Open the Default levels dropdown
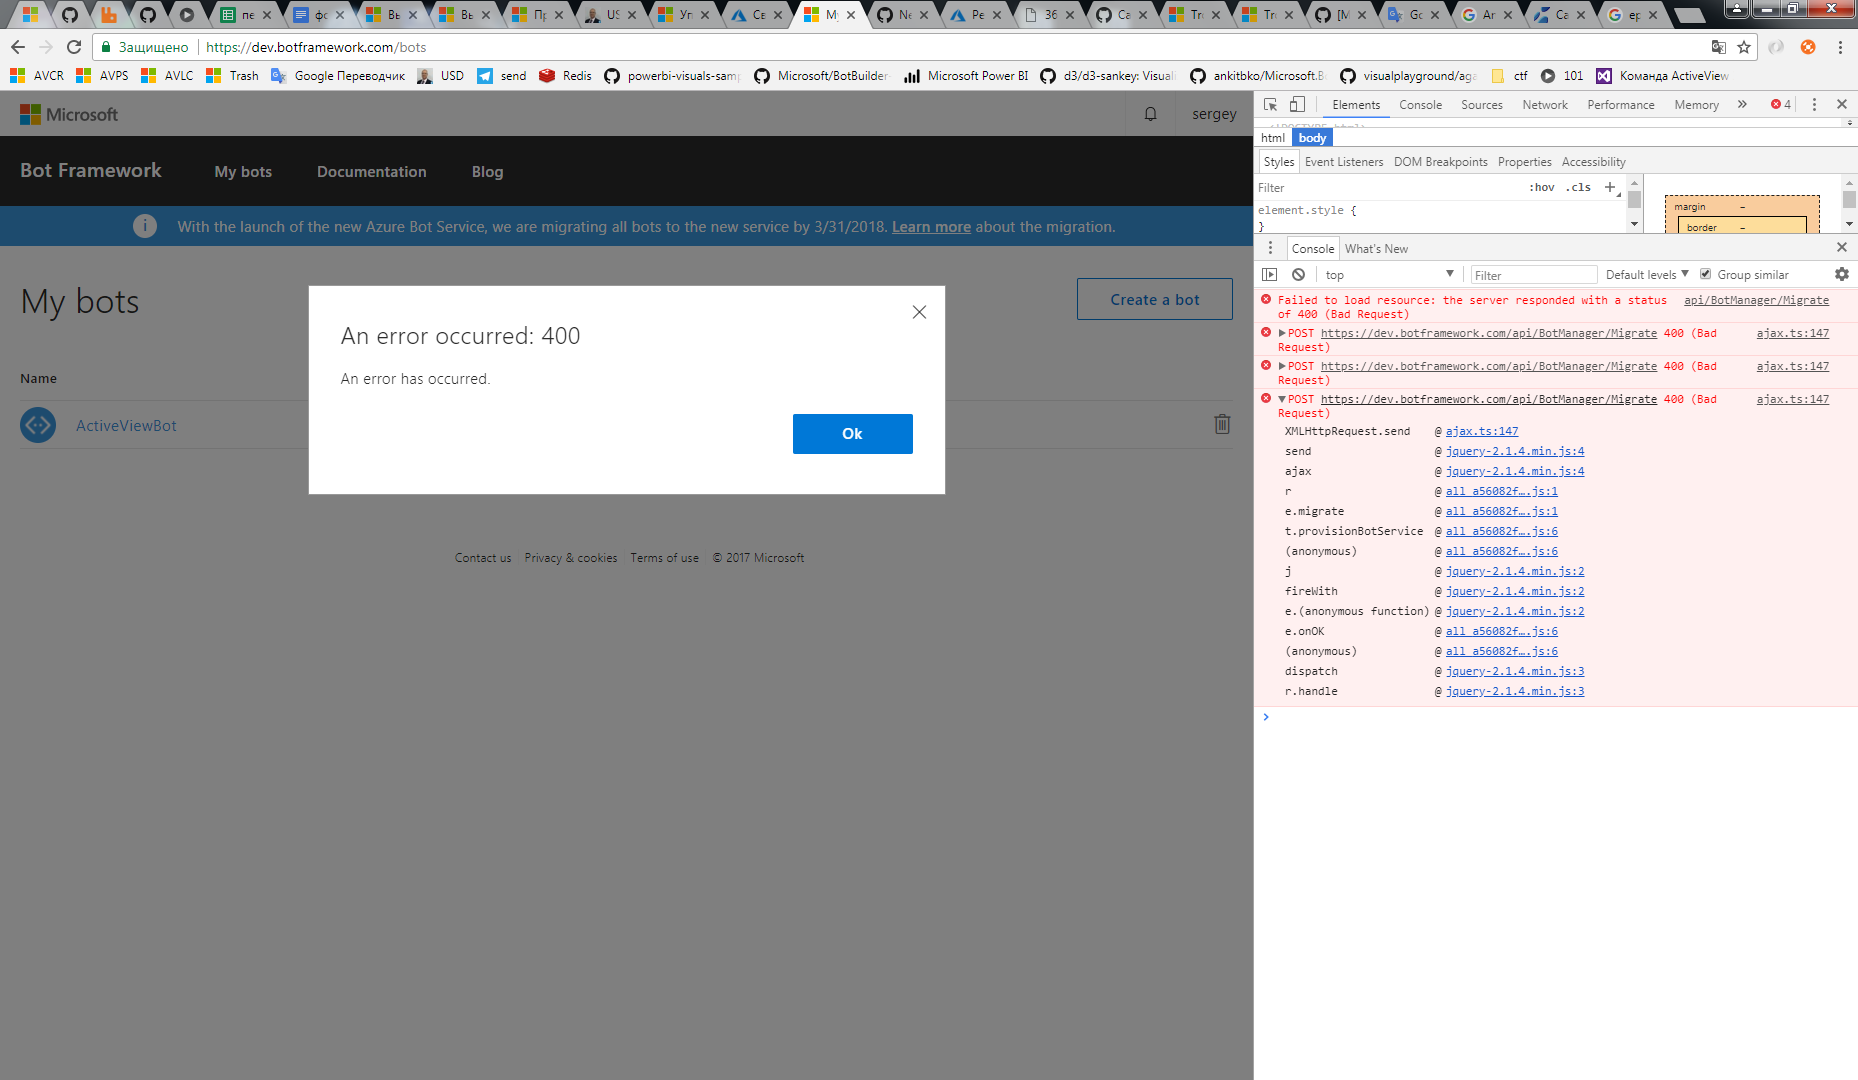The height and width of the screenshot is (1080, 1858). coord(1645,273)
